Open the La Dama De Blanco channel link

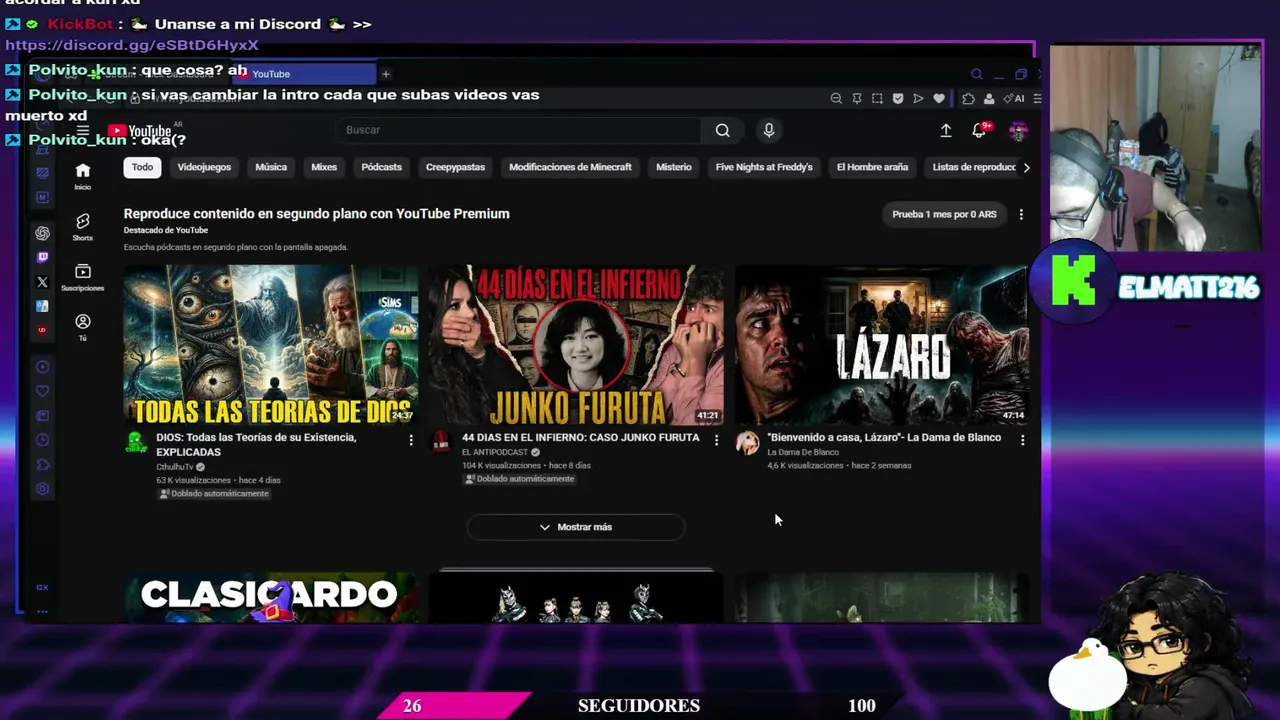[803, 452]
